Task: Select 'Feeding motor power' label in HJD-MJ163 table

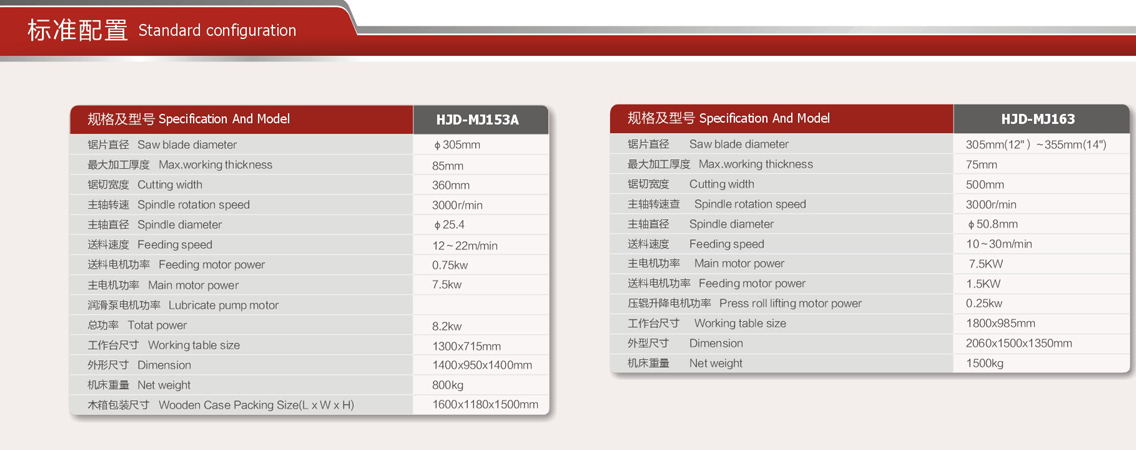Action: 752,283
